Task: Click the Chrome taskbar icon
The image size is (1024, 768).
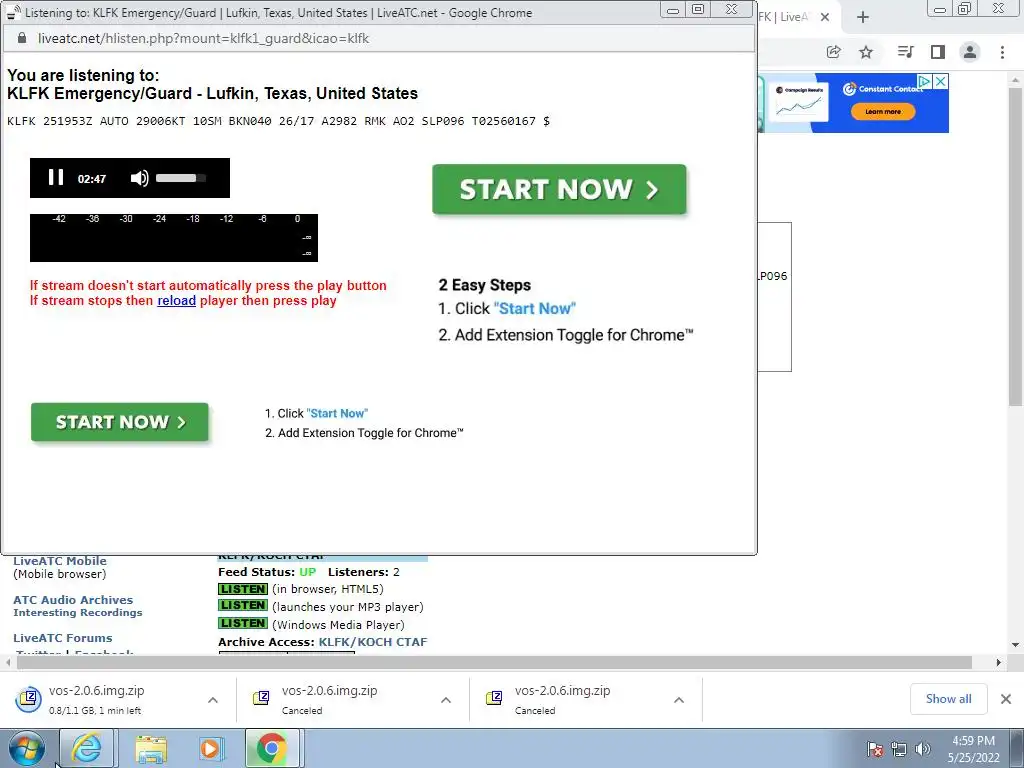Action: (x=272, y=748)
